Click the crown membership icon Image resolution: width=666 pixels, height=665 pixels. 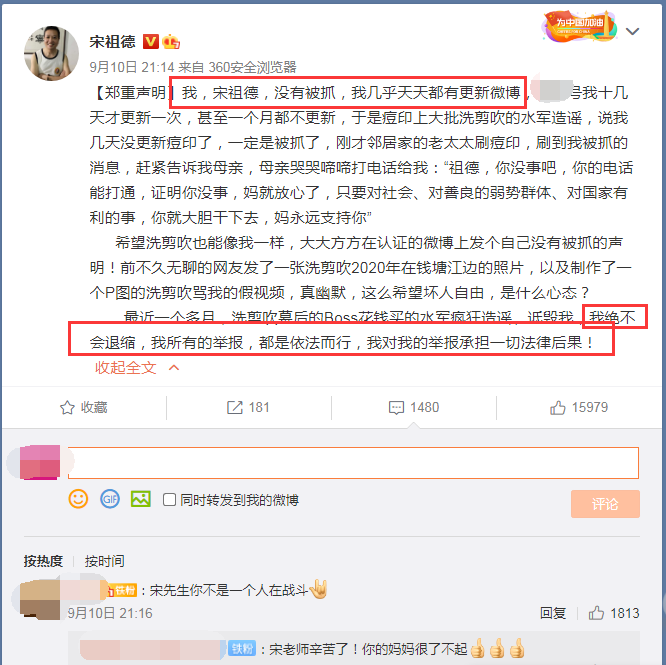point(171,42)
